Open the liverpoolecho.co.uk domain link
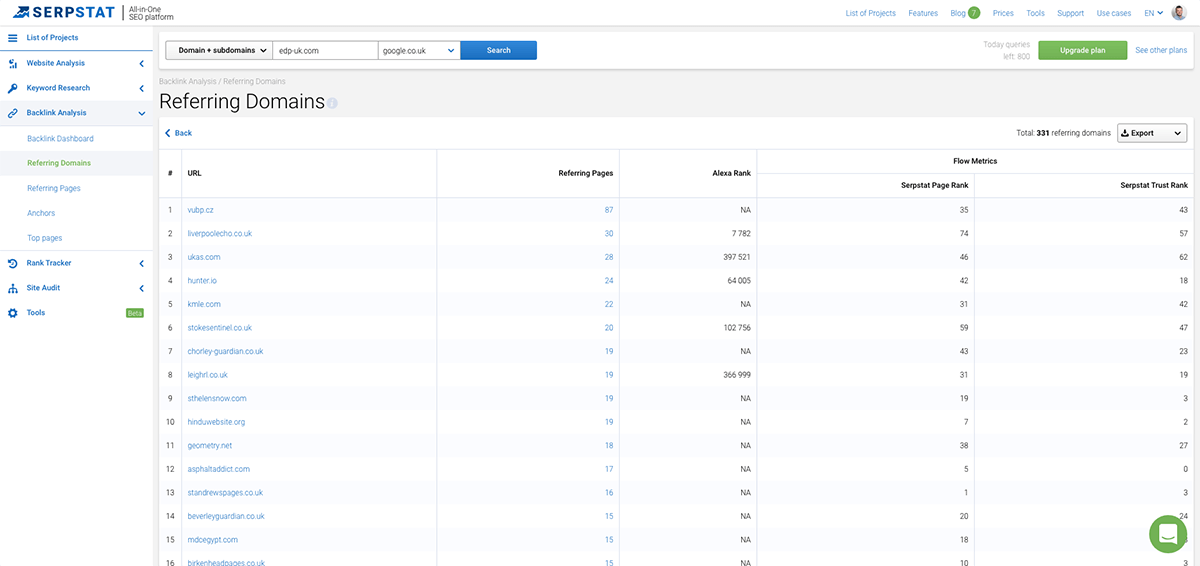The image size is (1200, 566). tap(219, 233)
